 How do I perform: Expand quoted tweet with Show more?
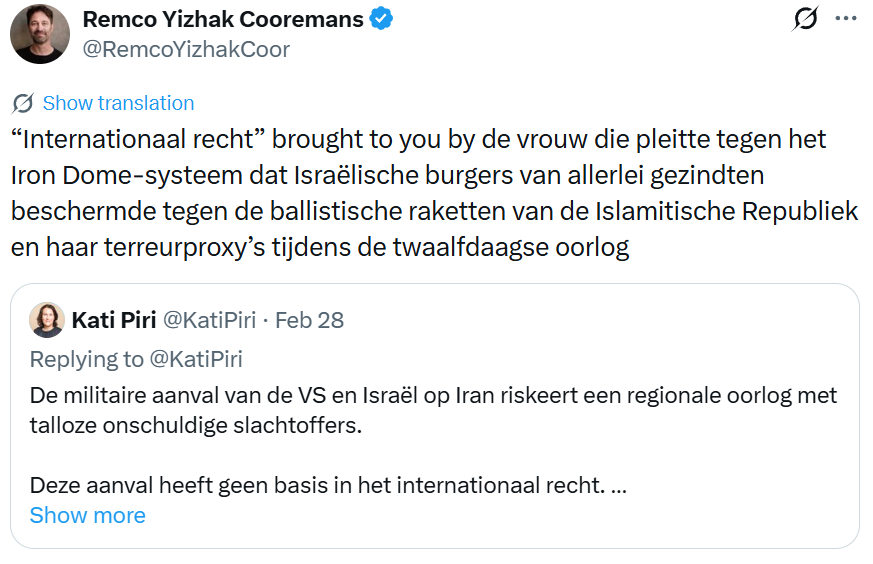[x=88, y=515]
